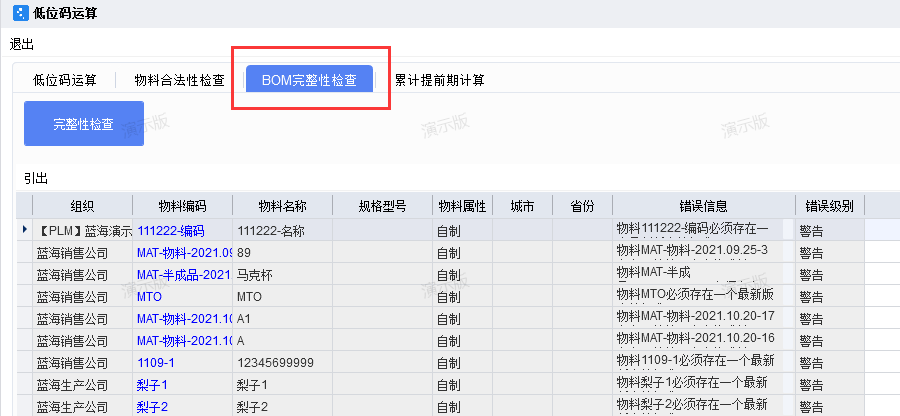Open the 物料合法性检查 tab
This screenshot has height=416, width=900.
coord(179,80)
